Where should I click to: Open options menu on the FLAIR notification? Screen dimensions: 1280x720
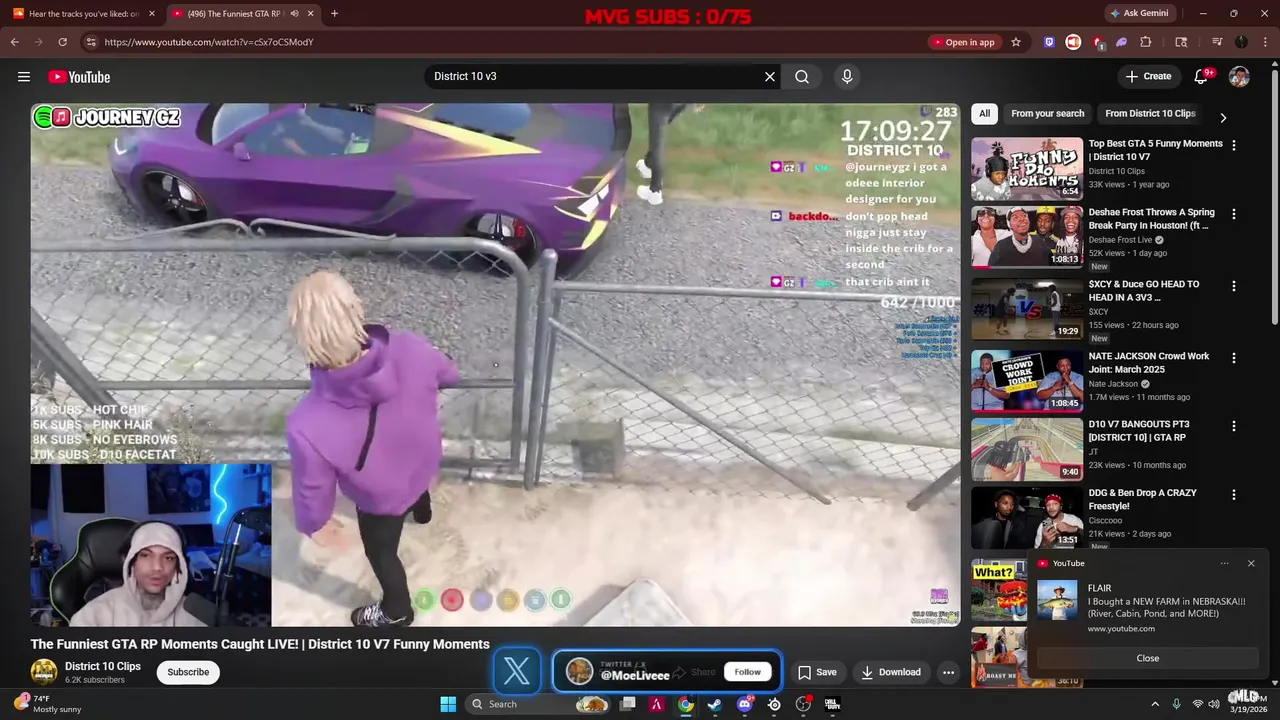[1225, 563]
